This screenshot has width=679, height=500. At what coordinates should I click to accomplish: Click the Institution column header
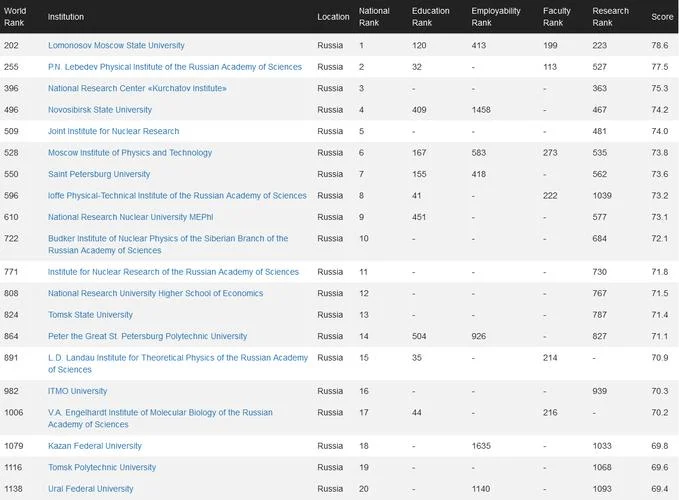(x=66, y=17)
